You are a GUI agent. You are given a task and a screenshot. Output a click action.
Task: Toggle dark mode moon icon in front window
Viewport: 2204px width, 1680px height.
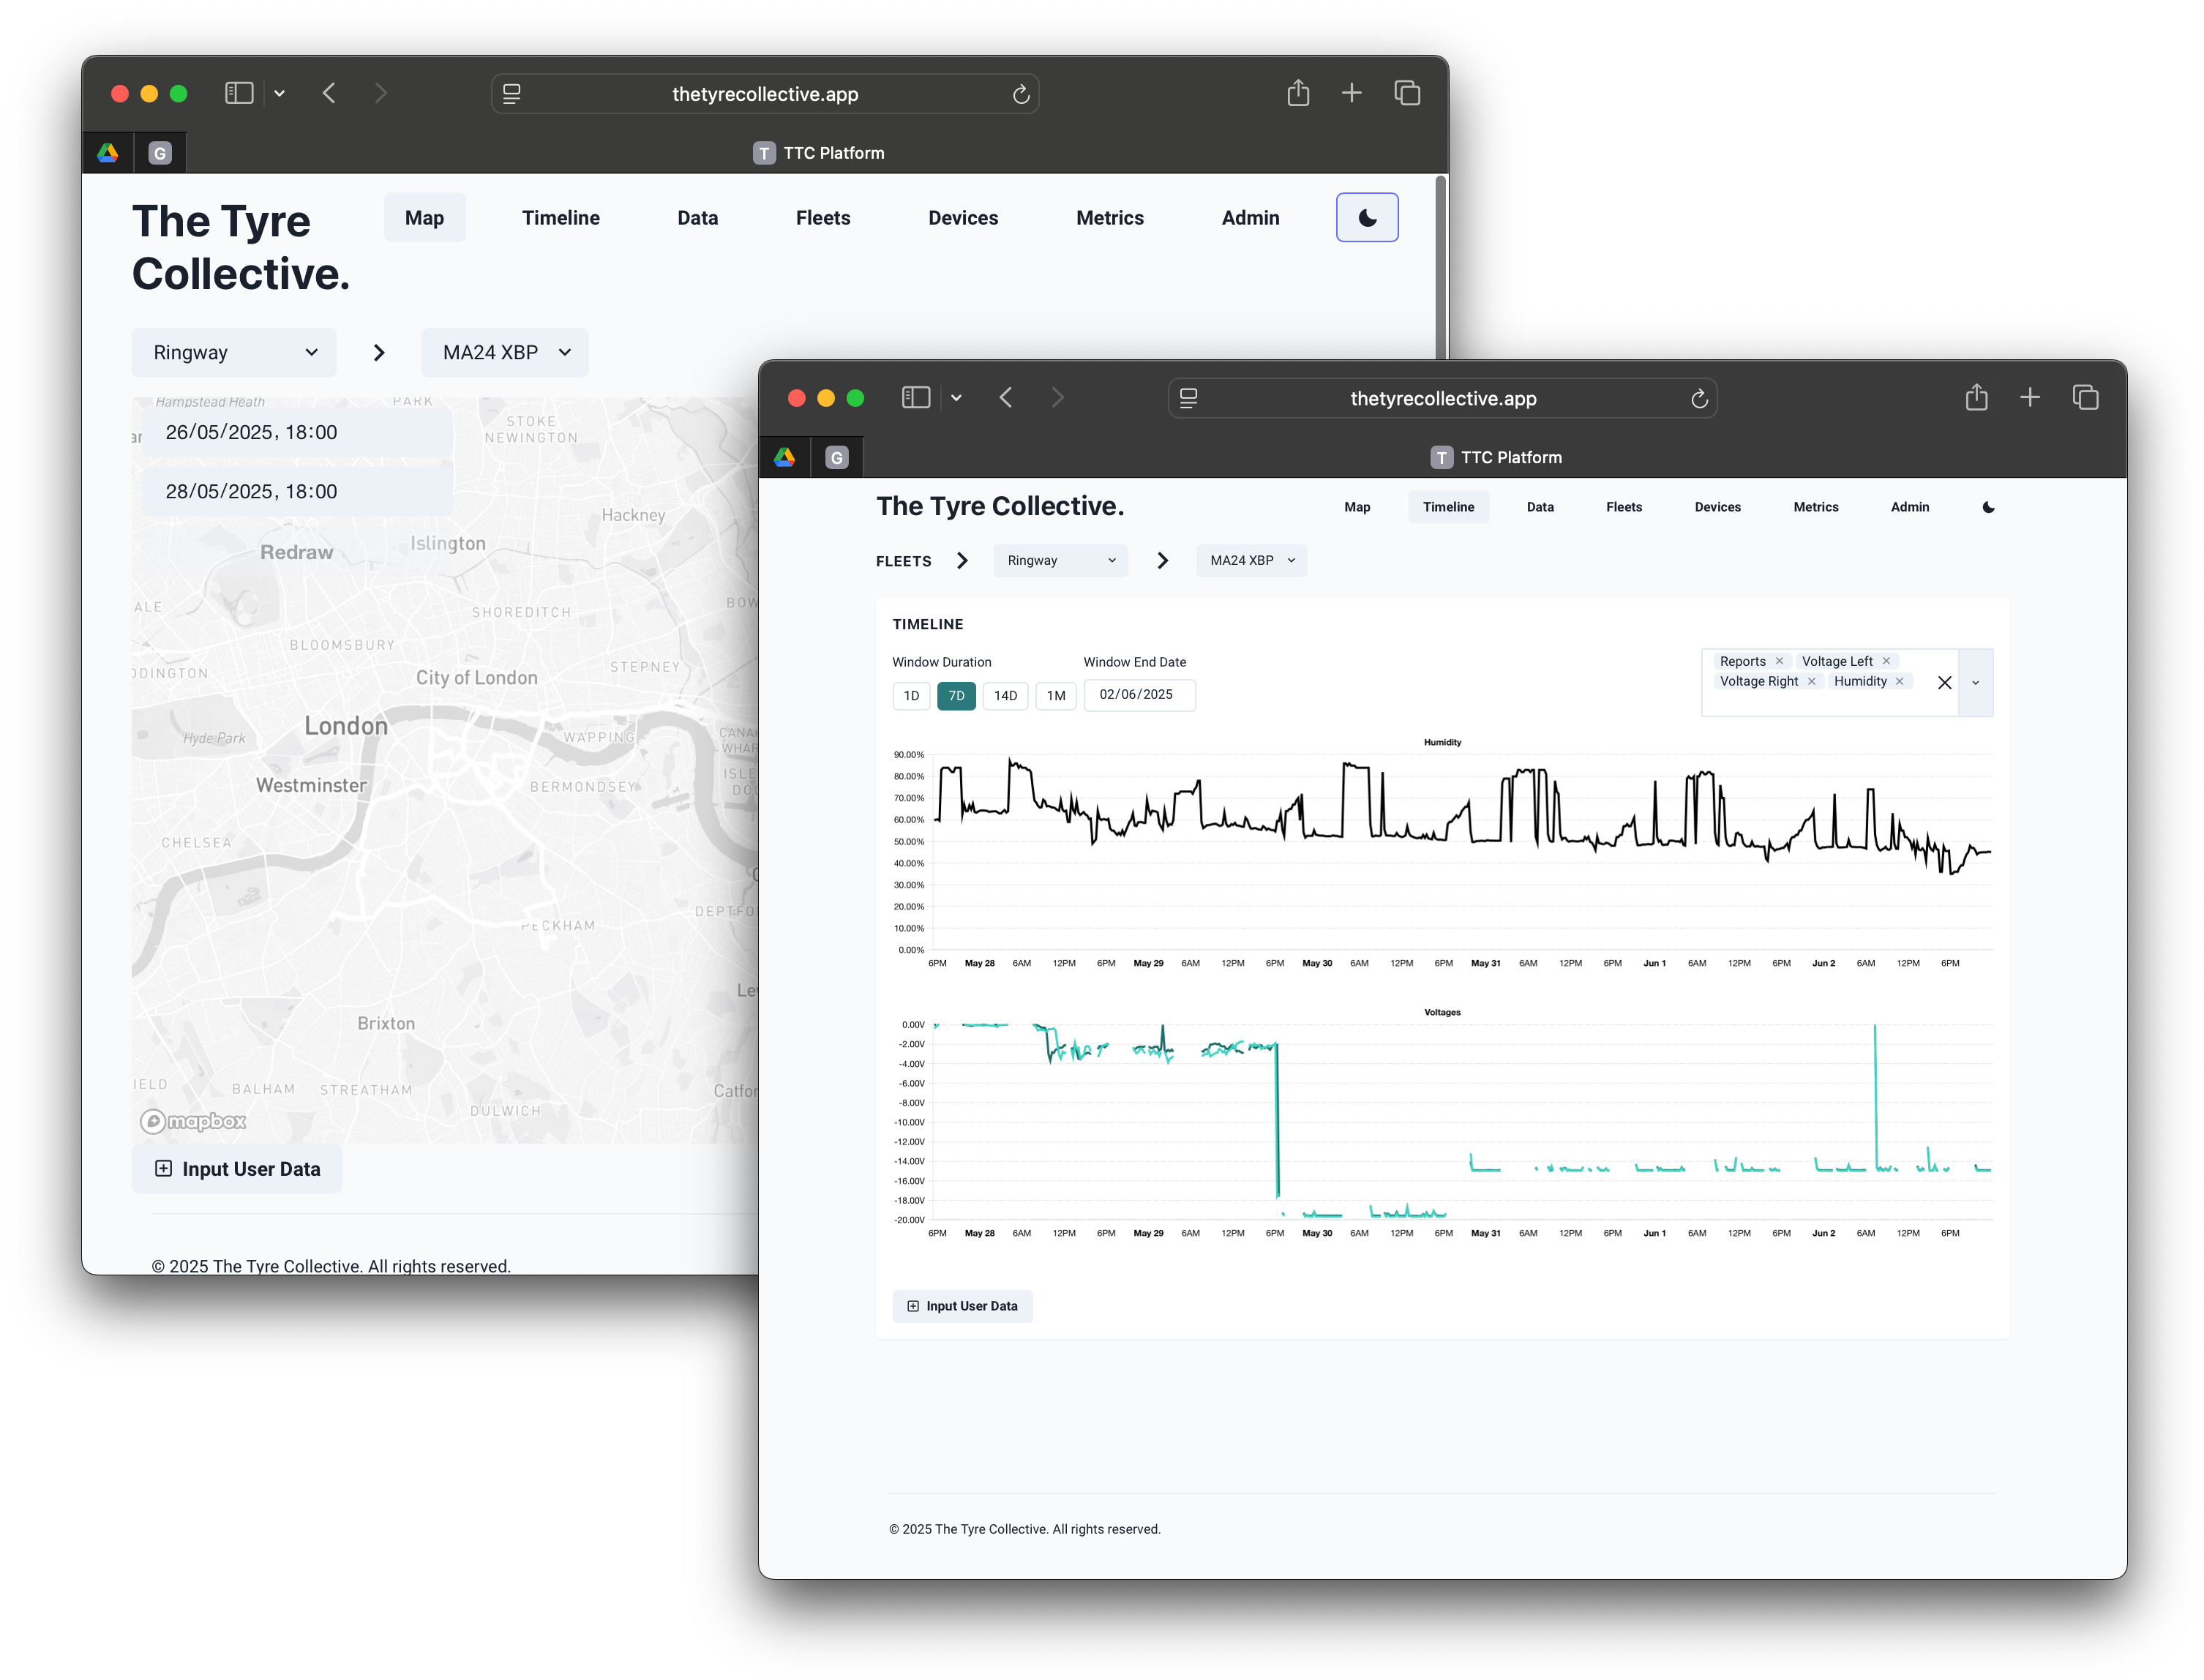coord(1988,507)
